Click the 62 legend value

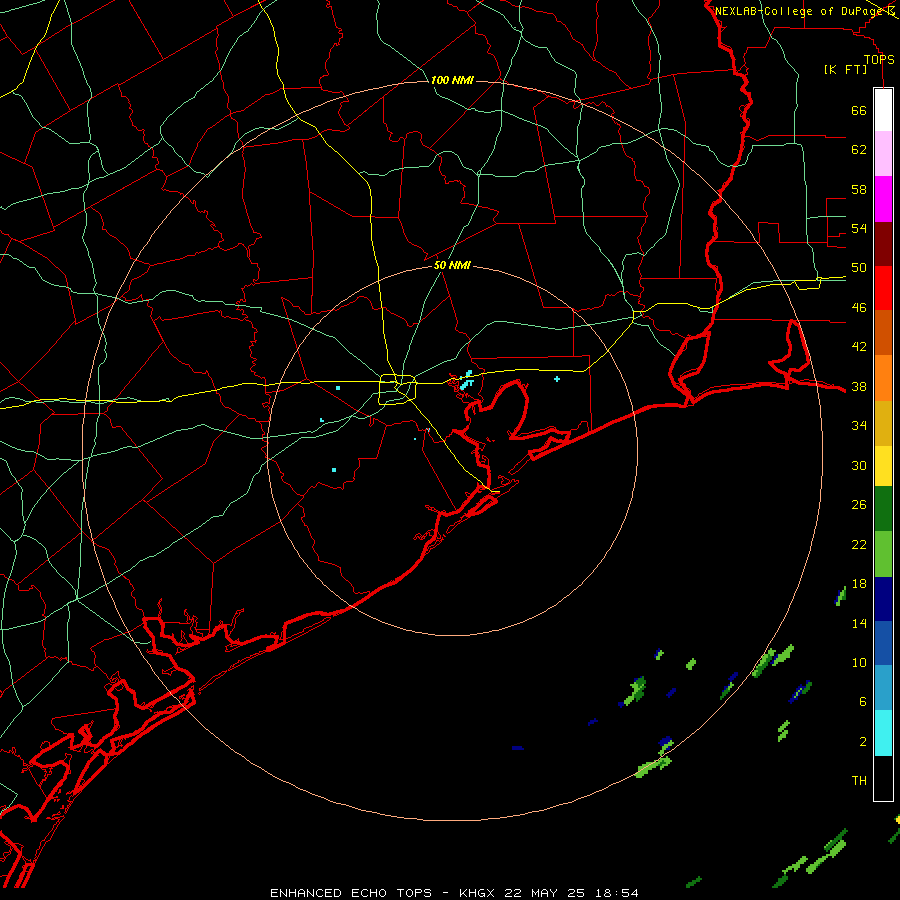coord(859,150)
